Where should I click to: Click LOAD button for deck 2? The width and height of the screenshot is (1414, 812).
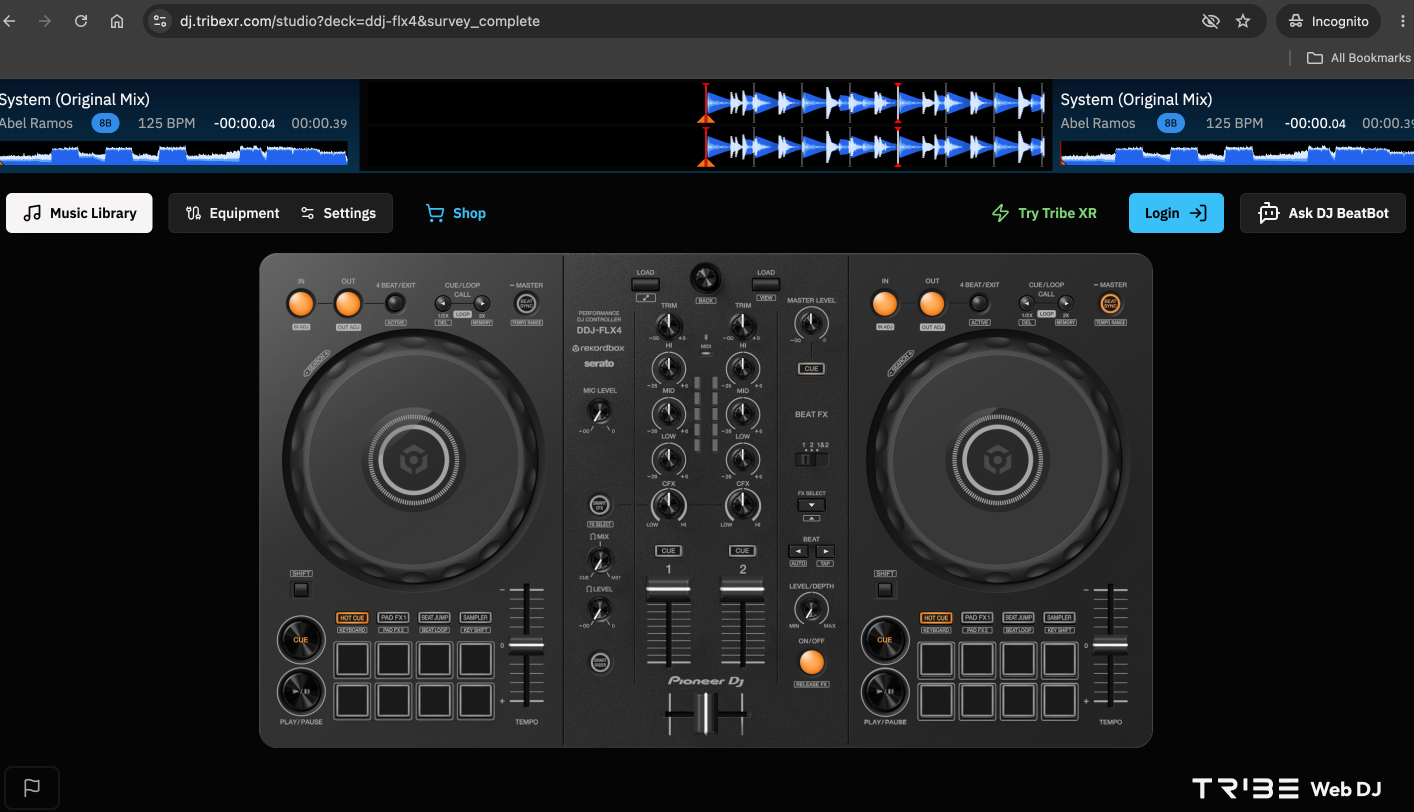coord(766,284)
